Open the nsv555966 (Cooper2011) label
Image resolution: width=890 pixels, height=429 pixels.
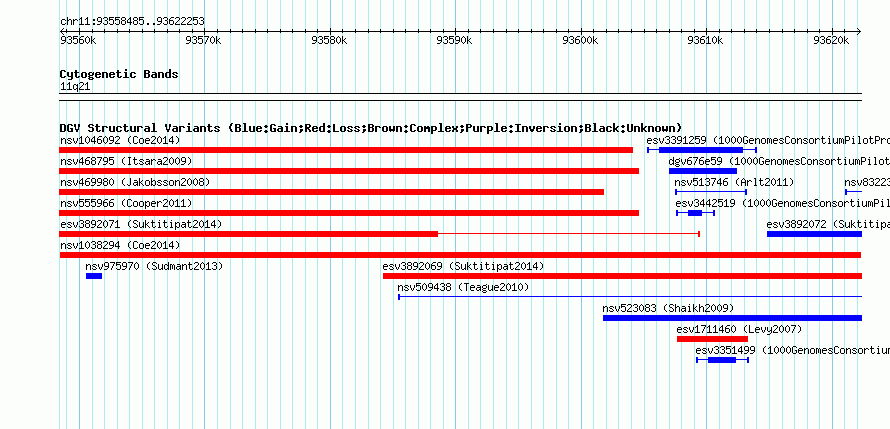(x=126, y=203)
